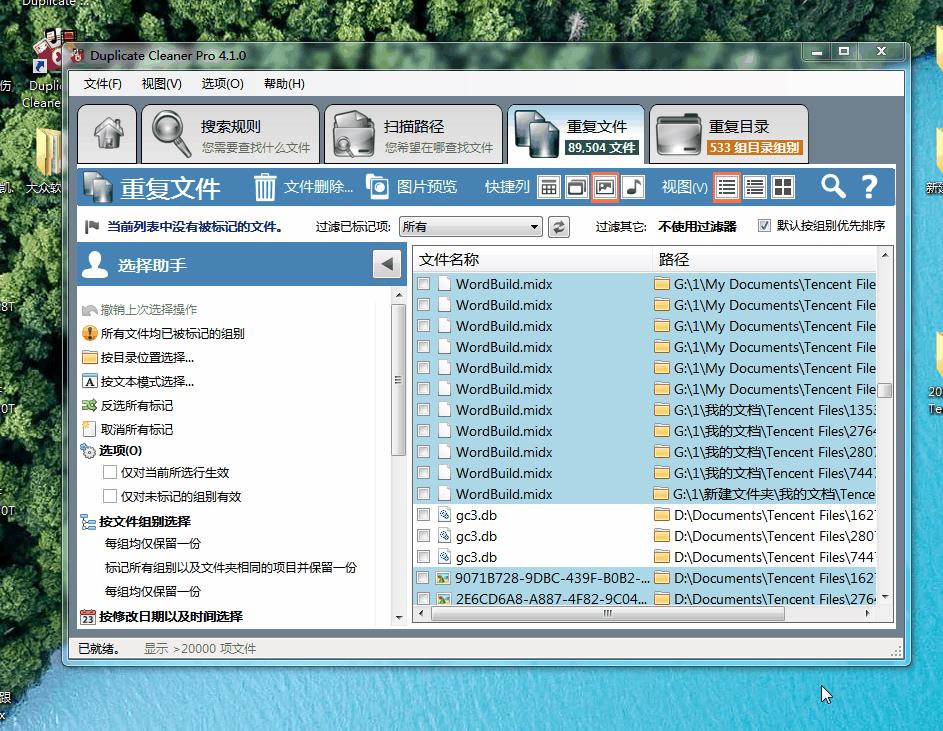Image resolution: width=943 pixels, height=731 pixels.
Task: Click the image file icon of the 2E6CD6A8 row
Action: (x=443, y=599)
